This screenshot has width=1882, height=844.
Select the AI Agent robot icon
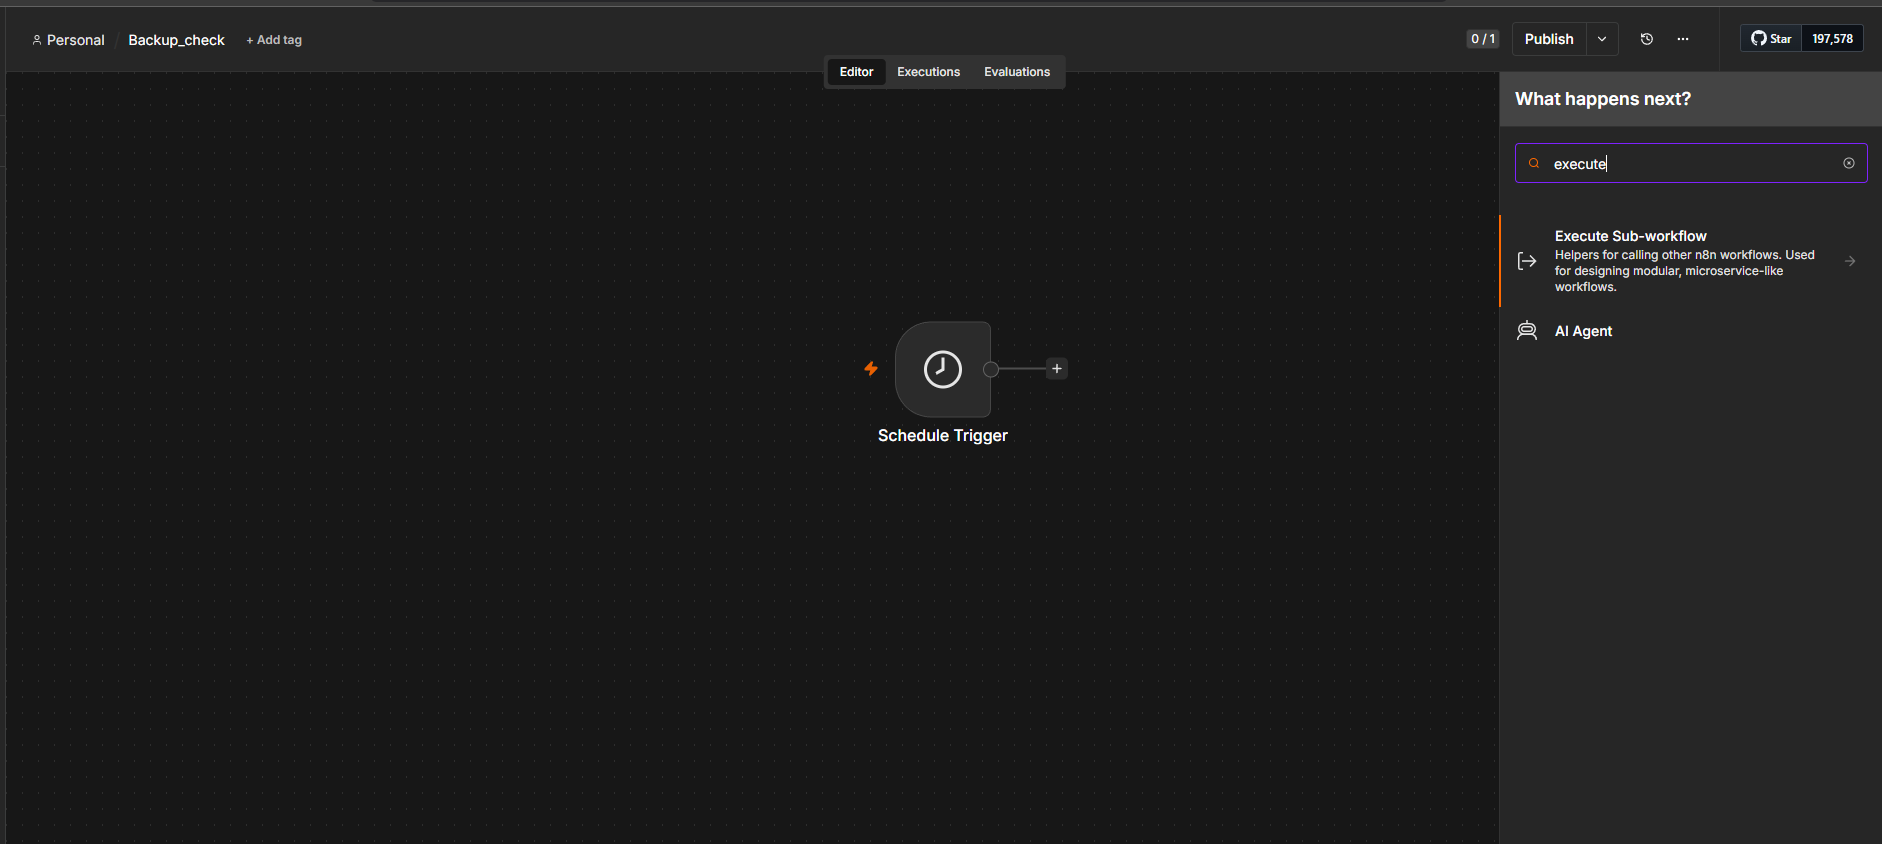pos(1527,331)
